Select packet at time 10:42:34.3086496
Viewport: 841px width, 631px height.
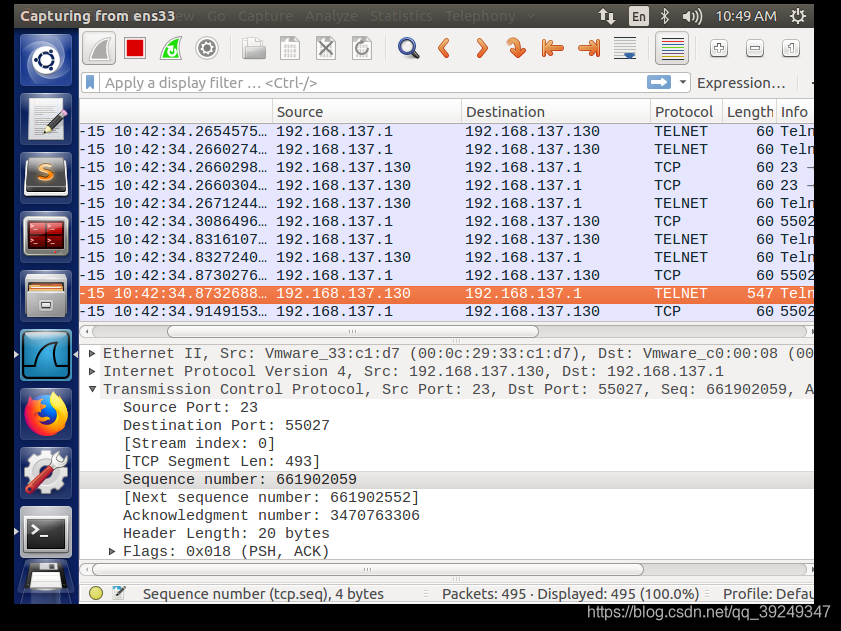click(x=446, y=222)
